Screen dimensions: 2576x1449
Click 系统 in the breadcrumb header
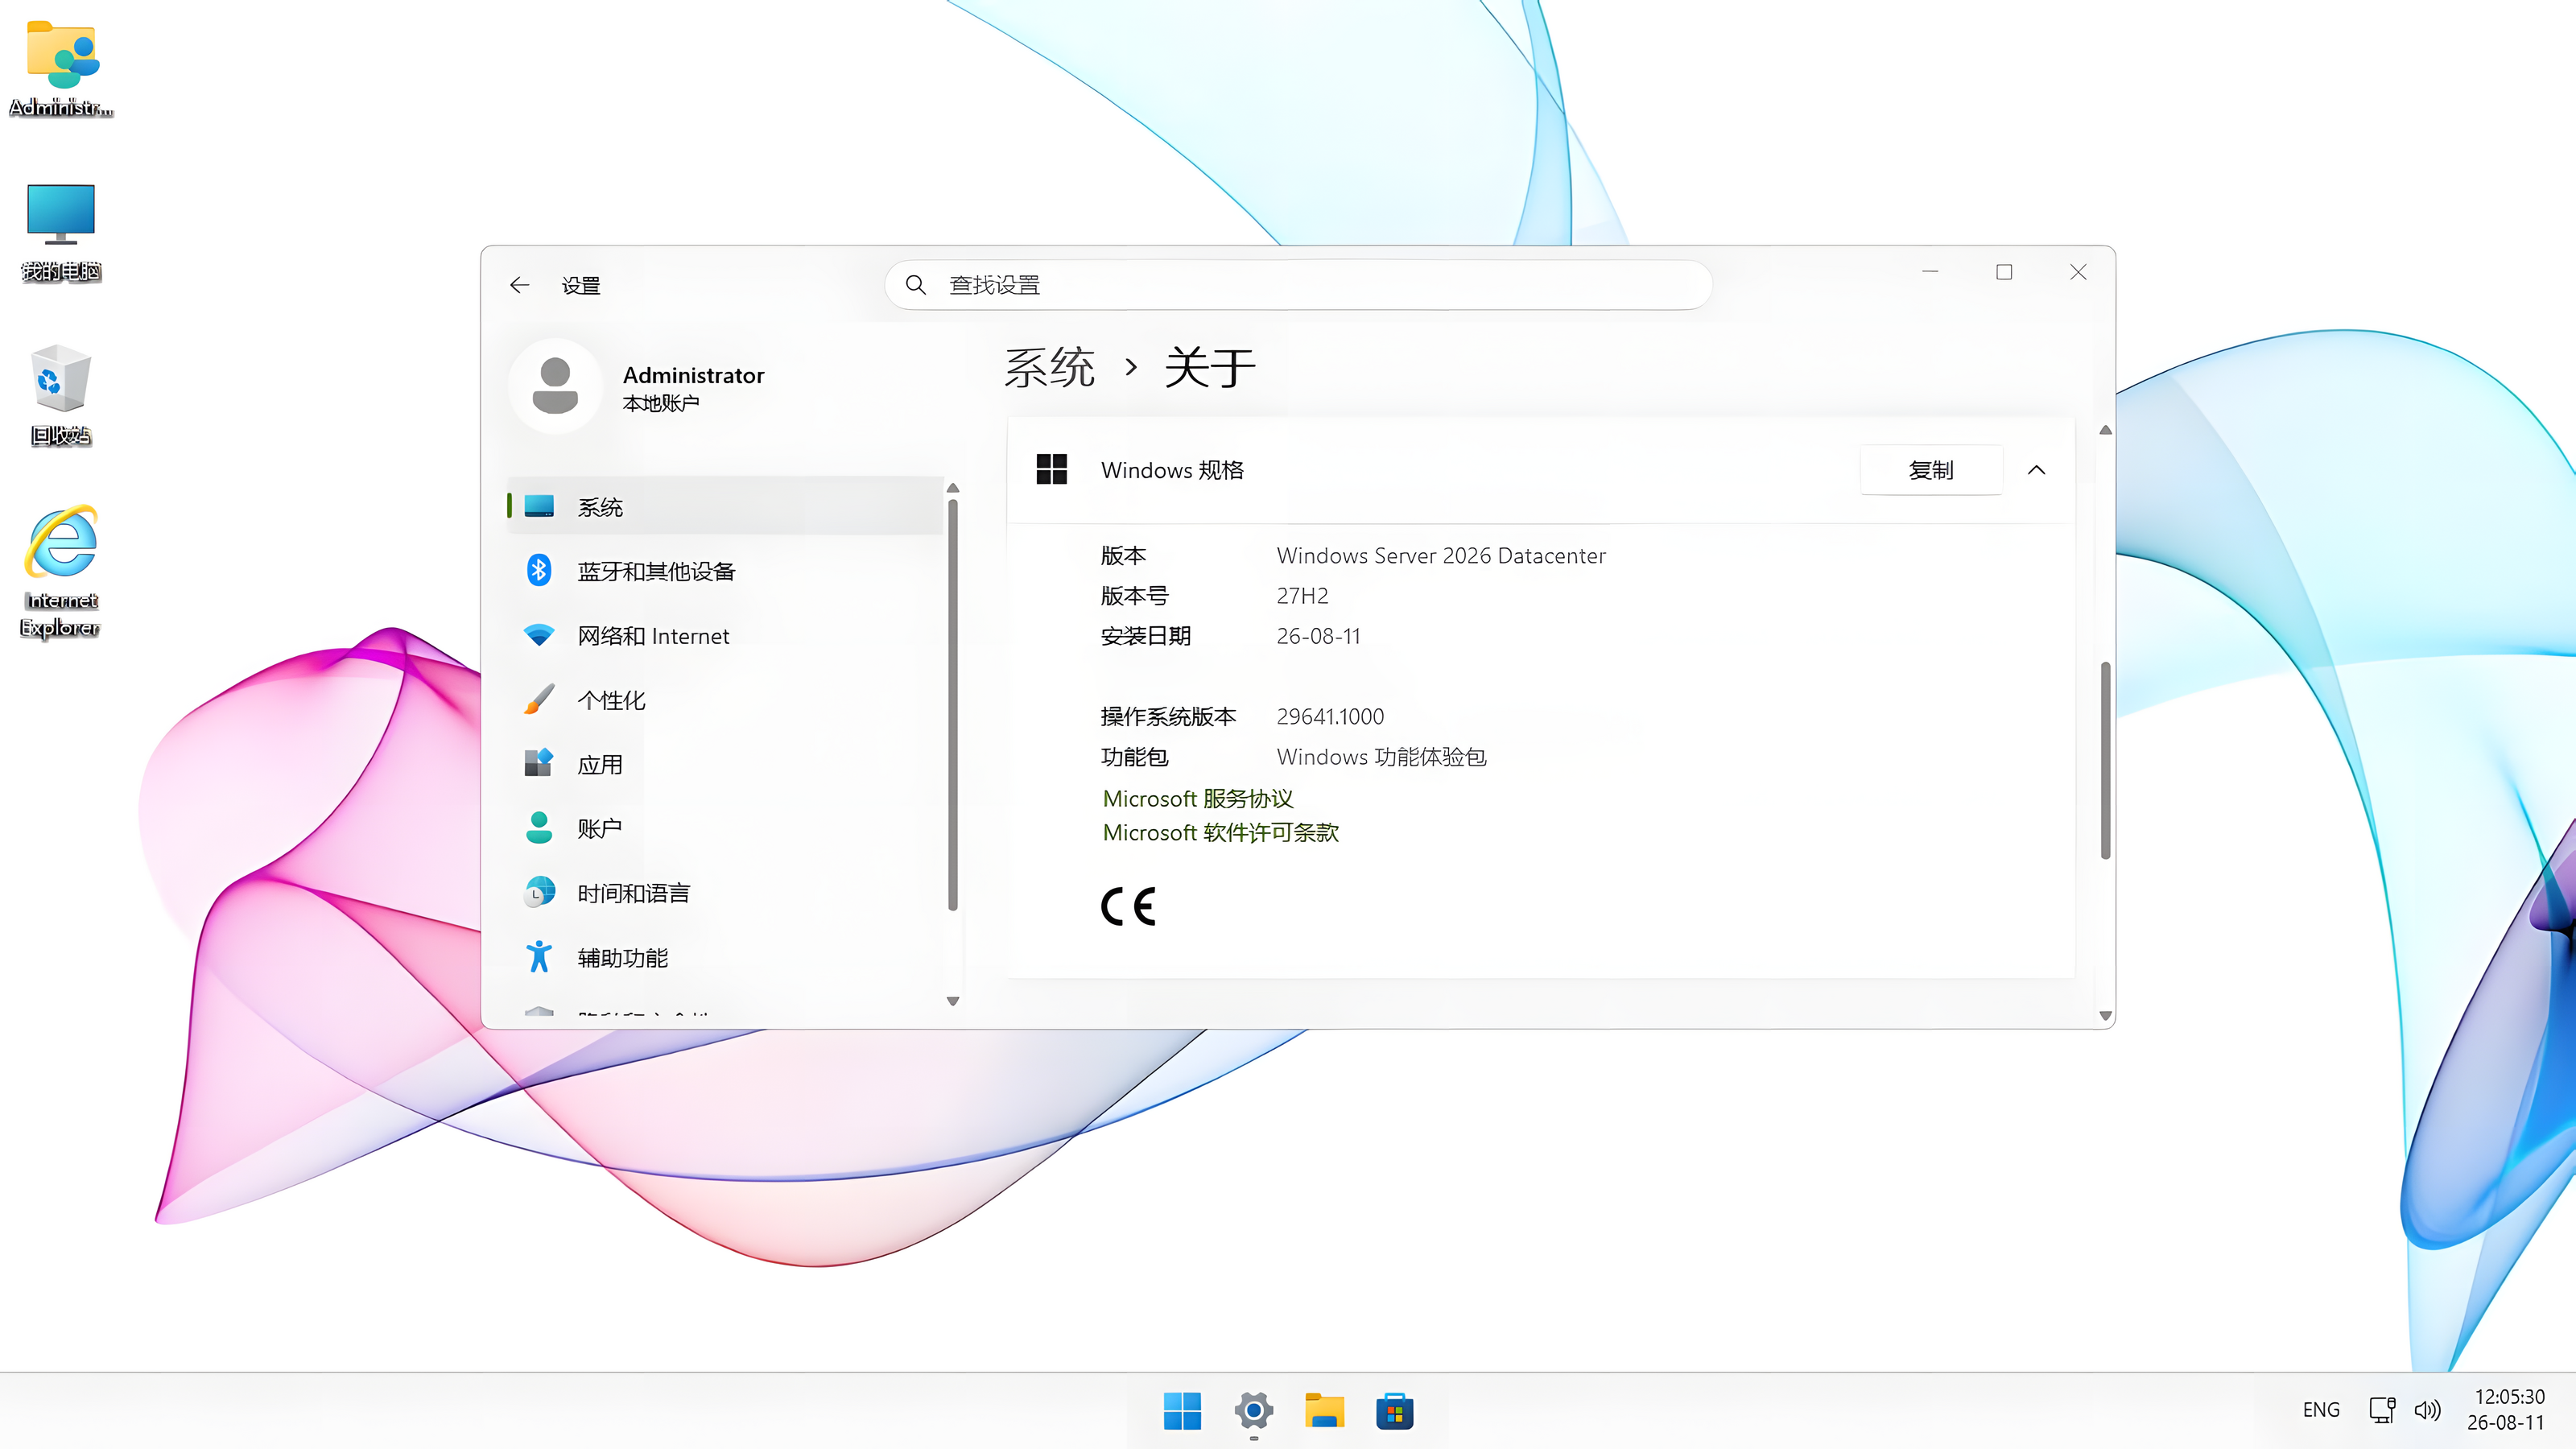(x=1049, y=367)
